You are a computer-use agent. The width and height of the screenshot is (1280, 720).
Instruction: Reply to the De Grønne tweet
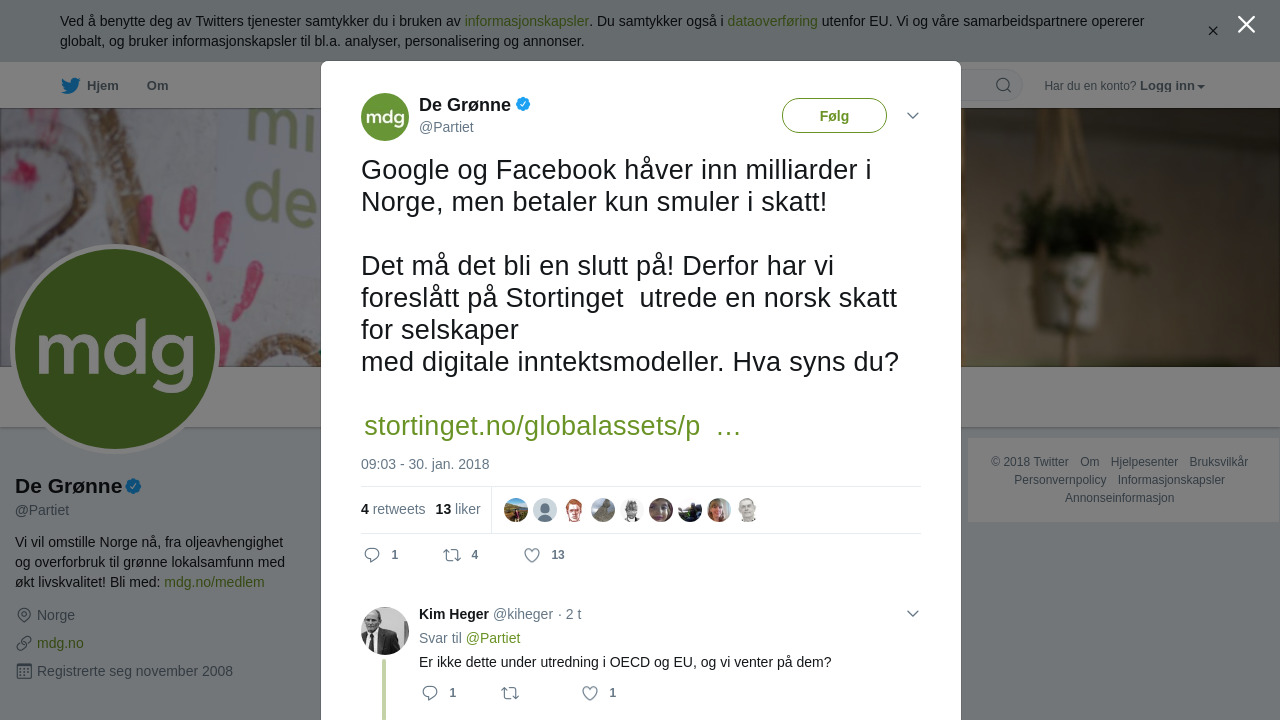click(x=381, y=555)
